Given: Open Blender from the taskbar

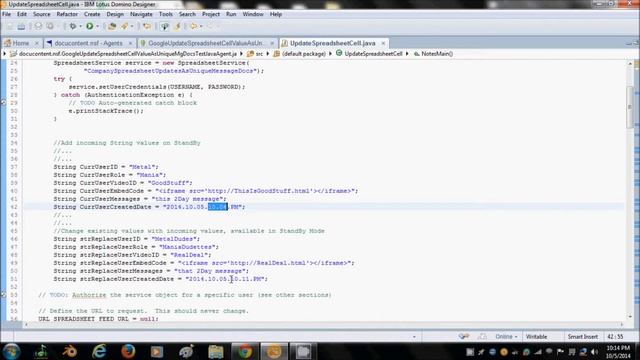Looking at the screenshot, I should coord(69,351).
